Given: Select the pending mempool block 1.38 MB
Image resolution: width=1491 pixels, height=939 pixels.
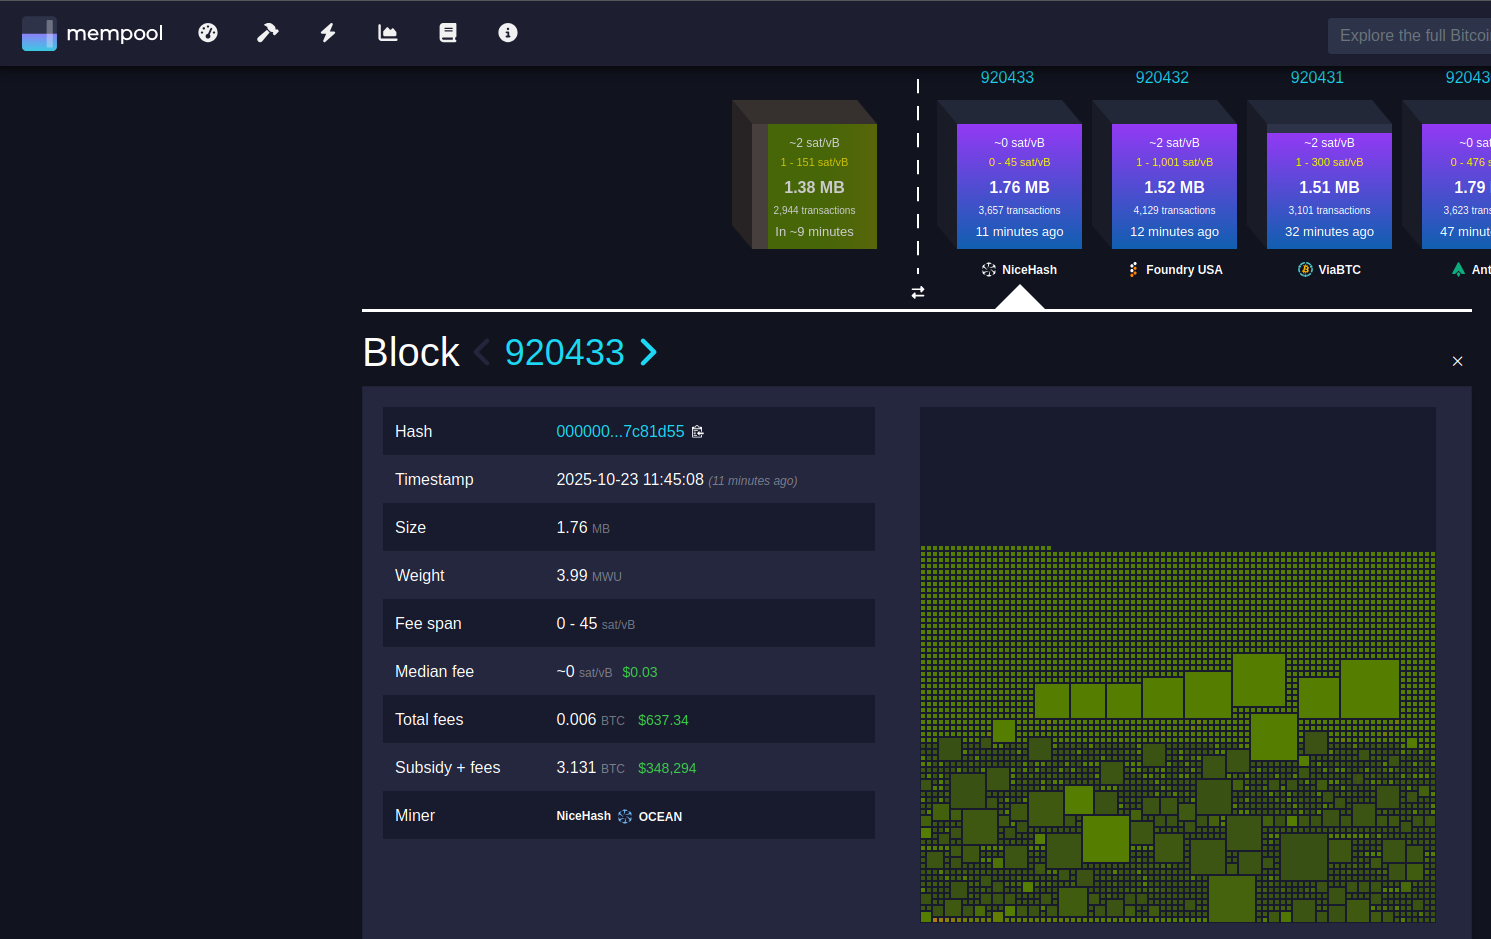Looking at the screenshot, I should (814, 187).
